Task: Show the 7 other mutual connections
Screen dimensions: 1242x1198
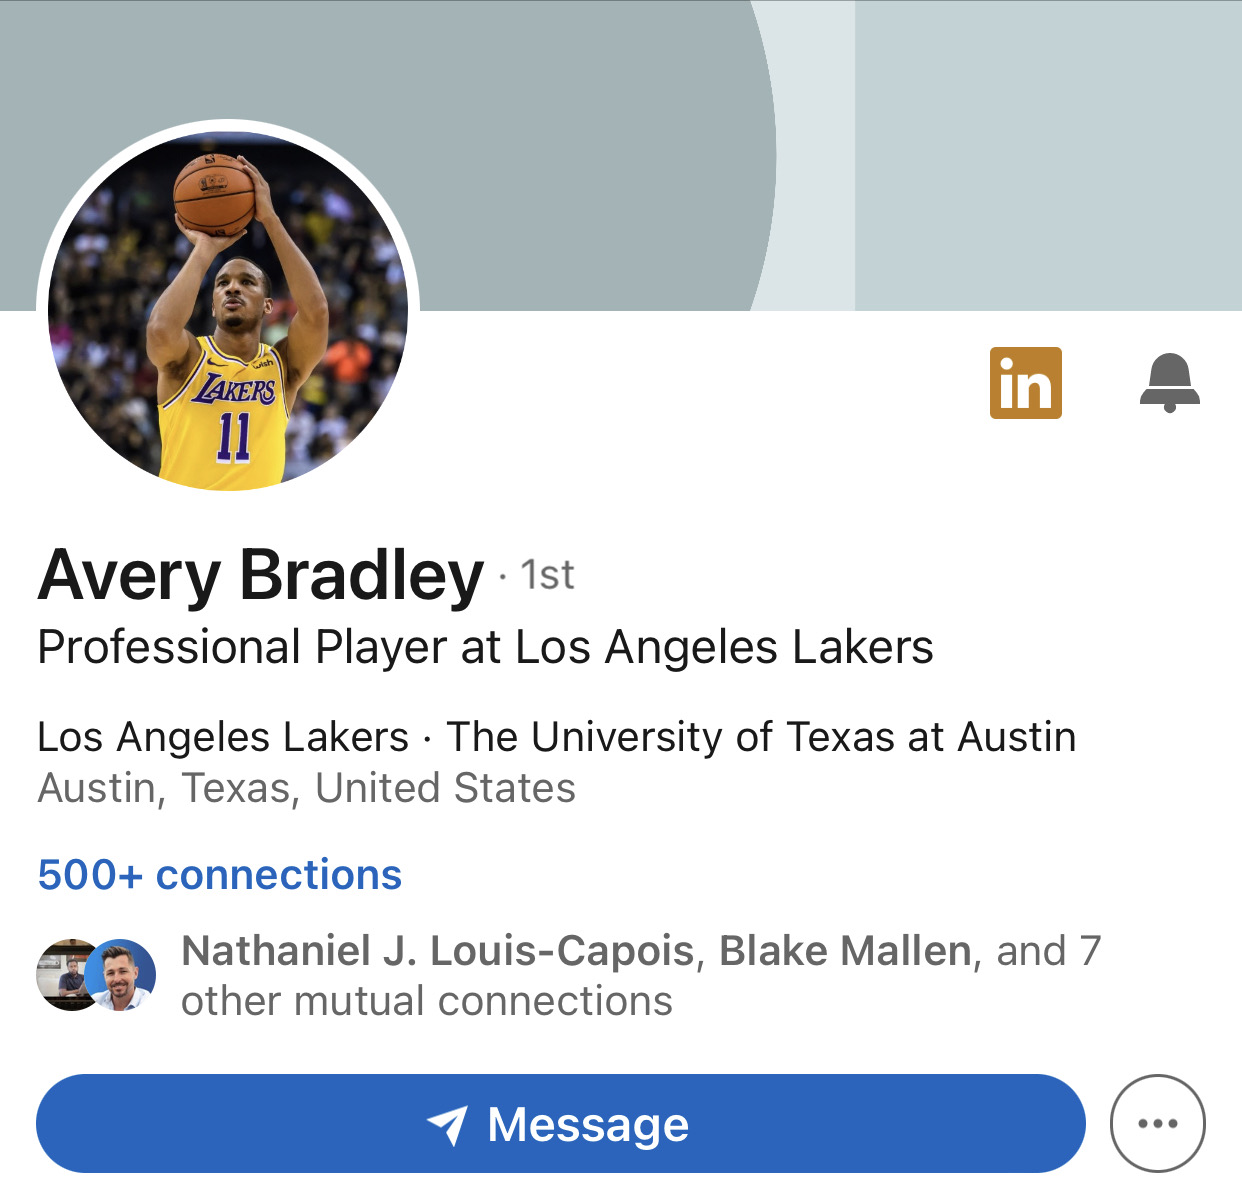Action: click(x=640, y=976)
